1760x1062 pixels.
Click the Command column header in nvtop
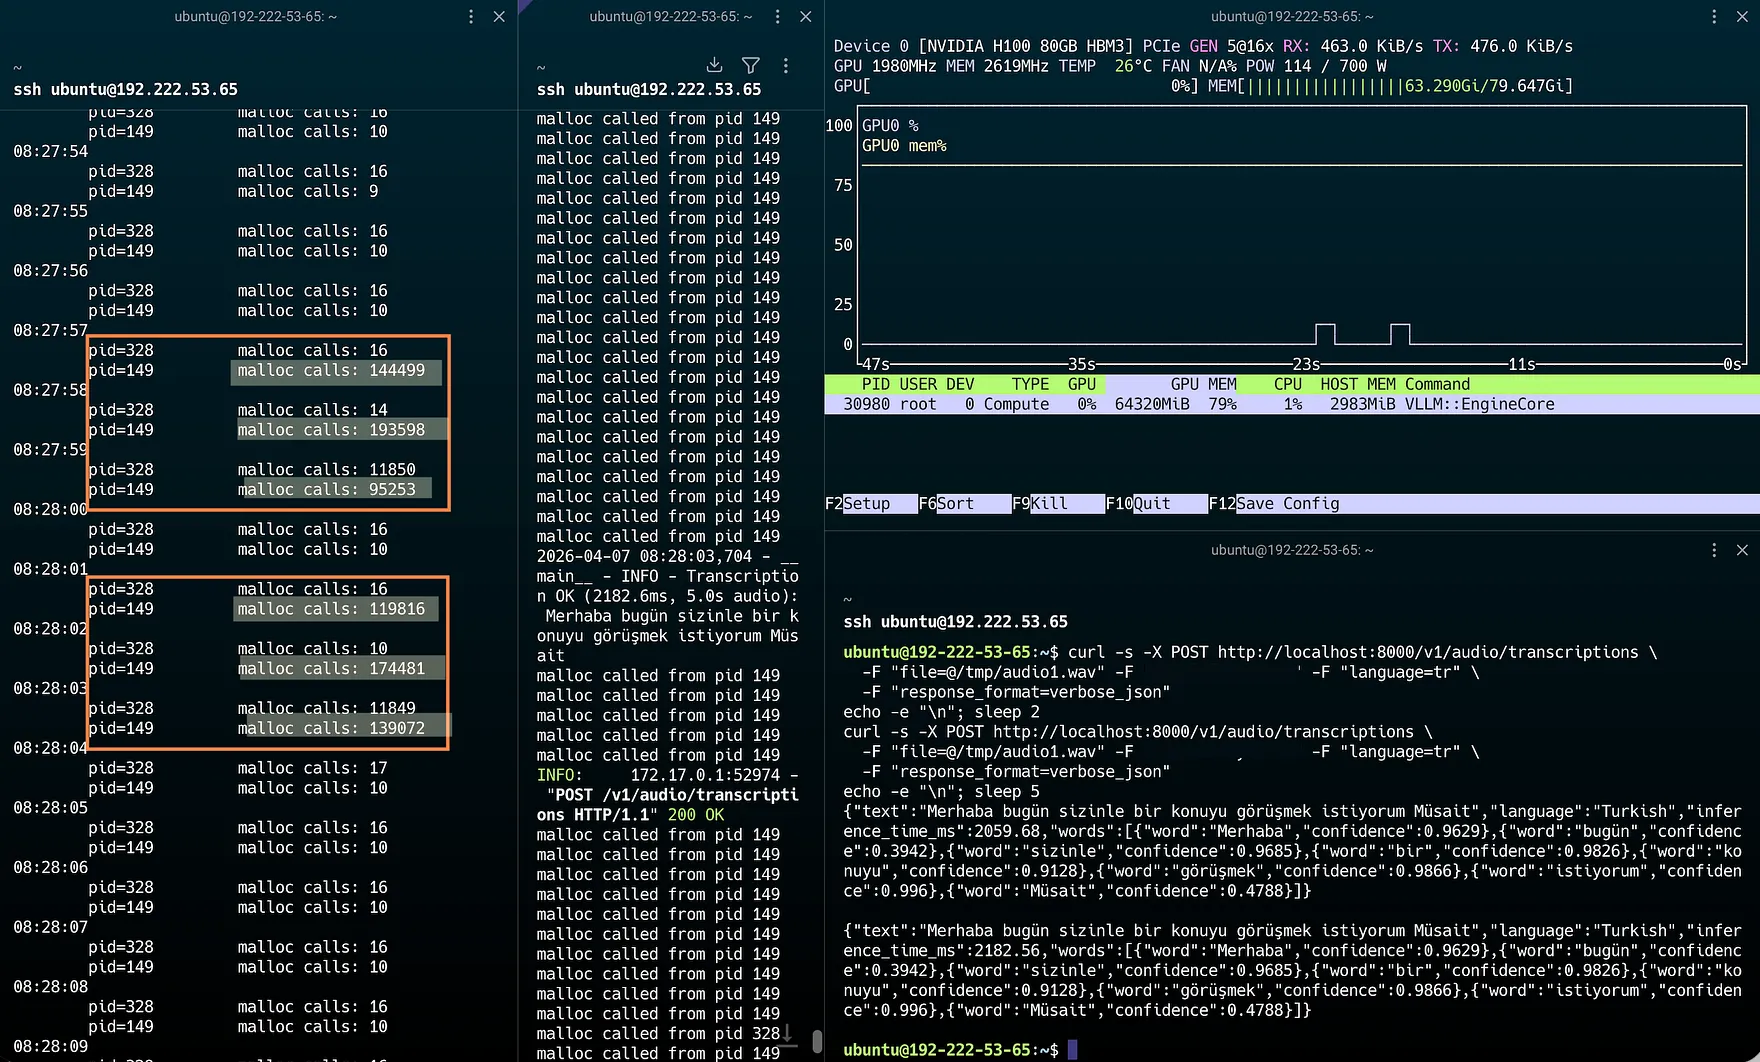(1437, 385)
